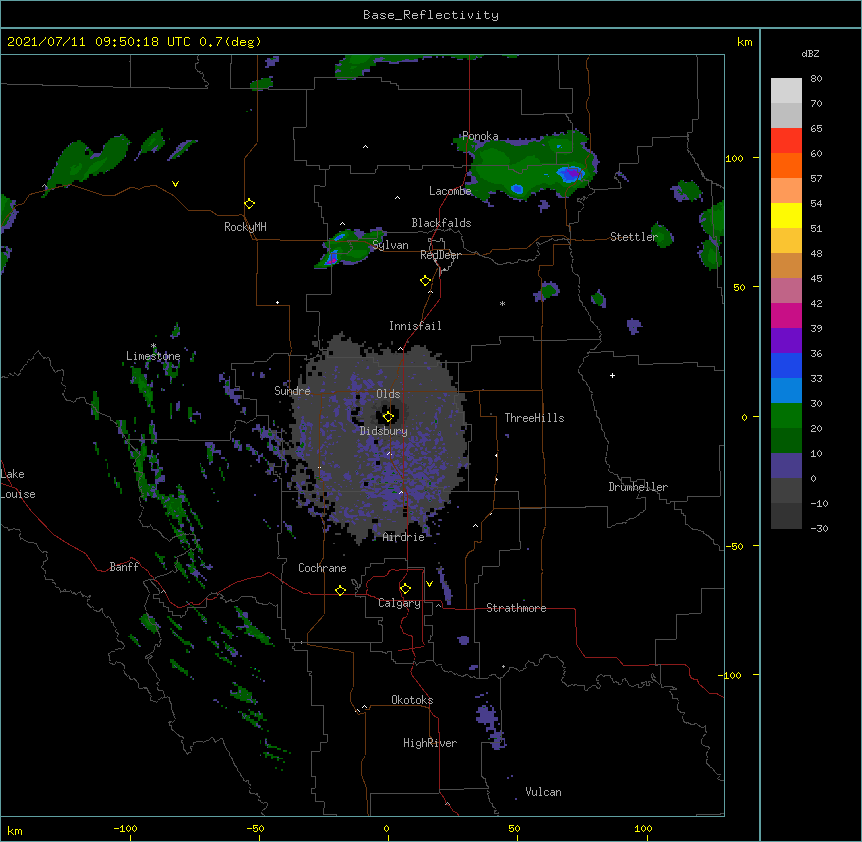Screen dimensions: 862x842
Task: Select the yellow V marker east of Calgary diamond
Action: pyautogui.click(x=429, y=584)
